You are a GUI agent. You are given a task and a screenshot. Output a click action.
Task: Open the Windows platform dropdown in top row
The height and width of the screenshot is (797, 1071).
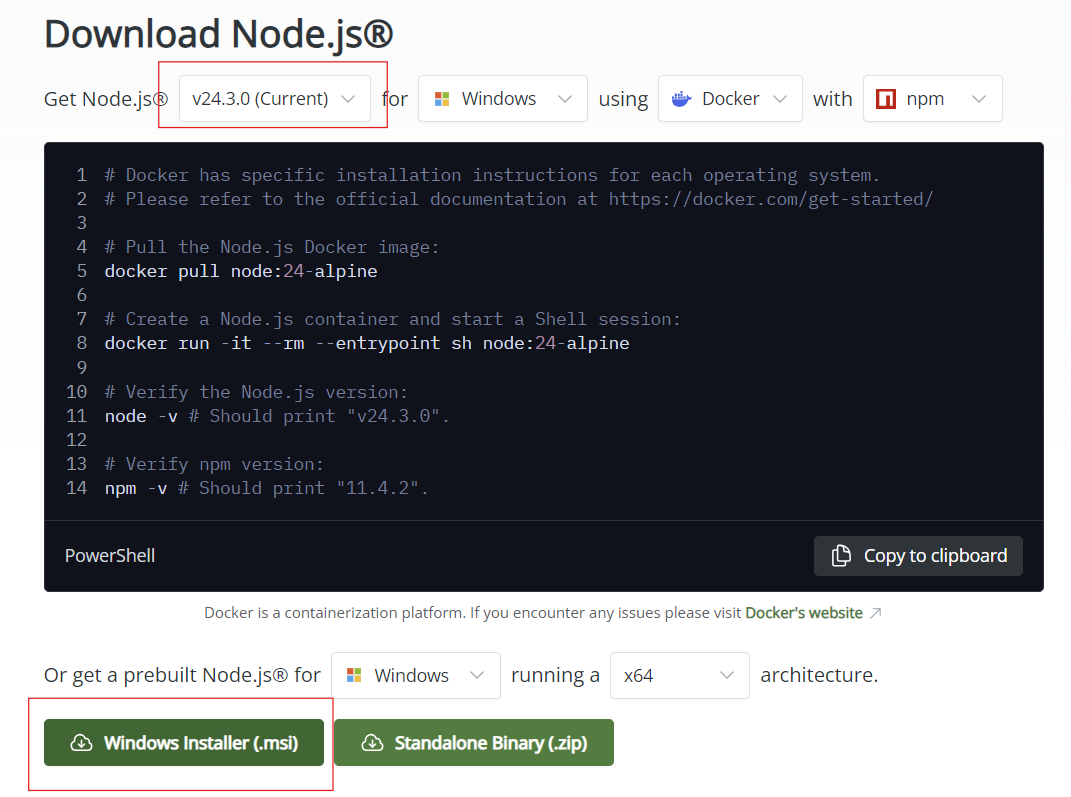pos(502,98)
